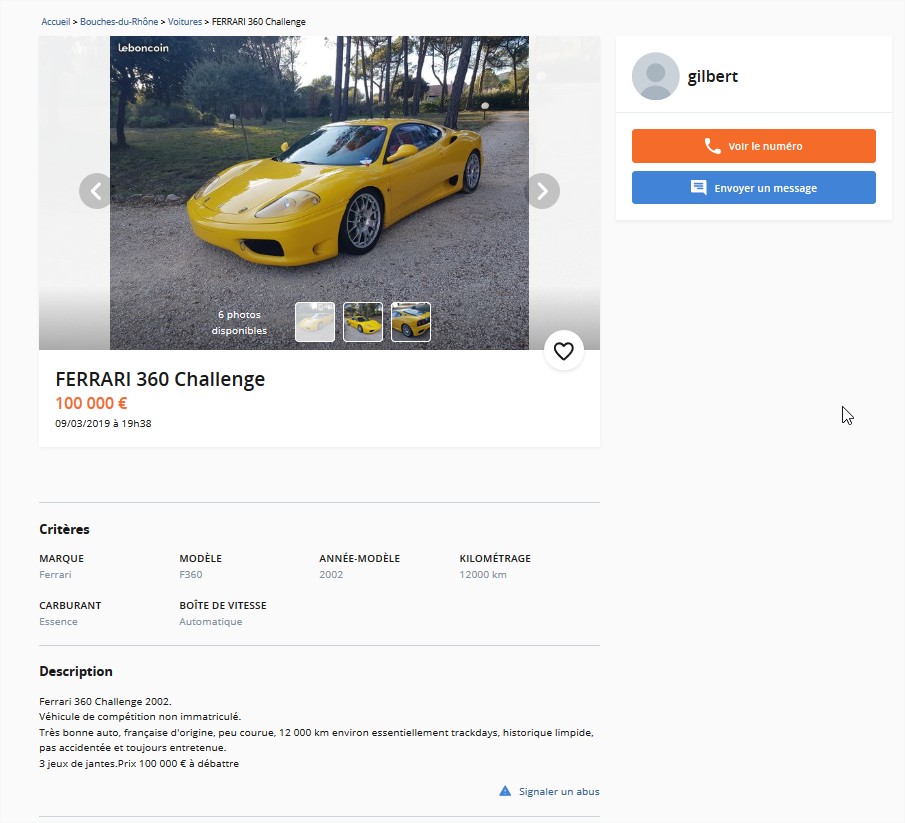Click 'MARQUE' label

tap(61, 558)
